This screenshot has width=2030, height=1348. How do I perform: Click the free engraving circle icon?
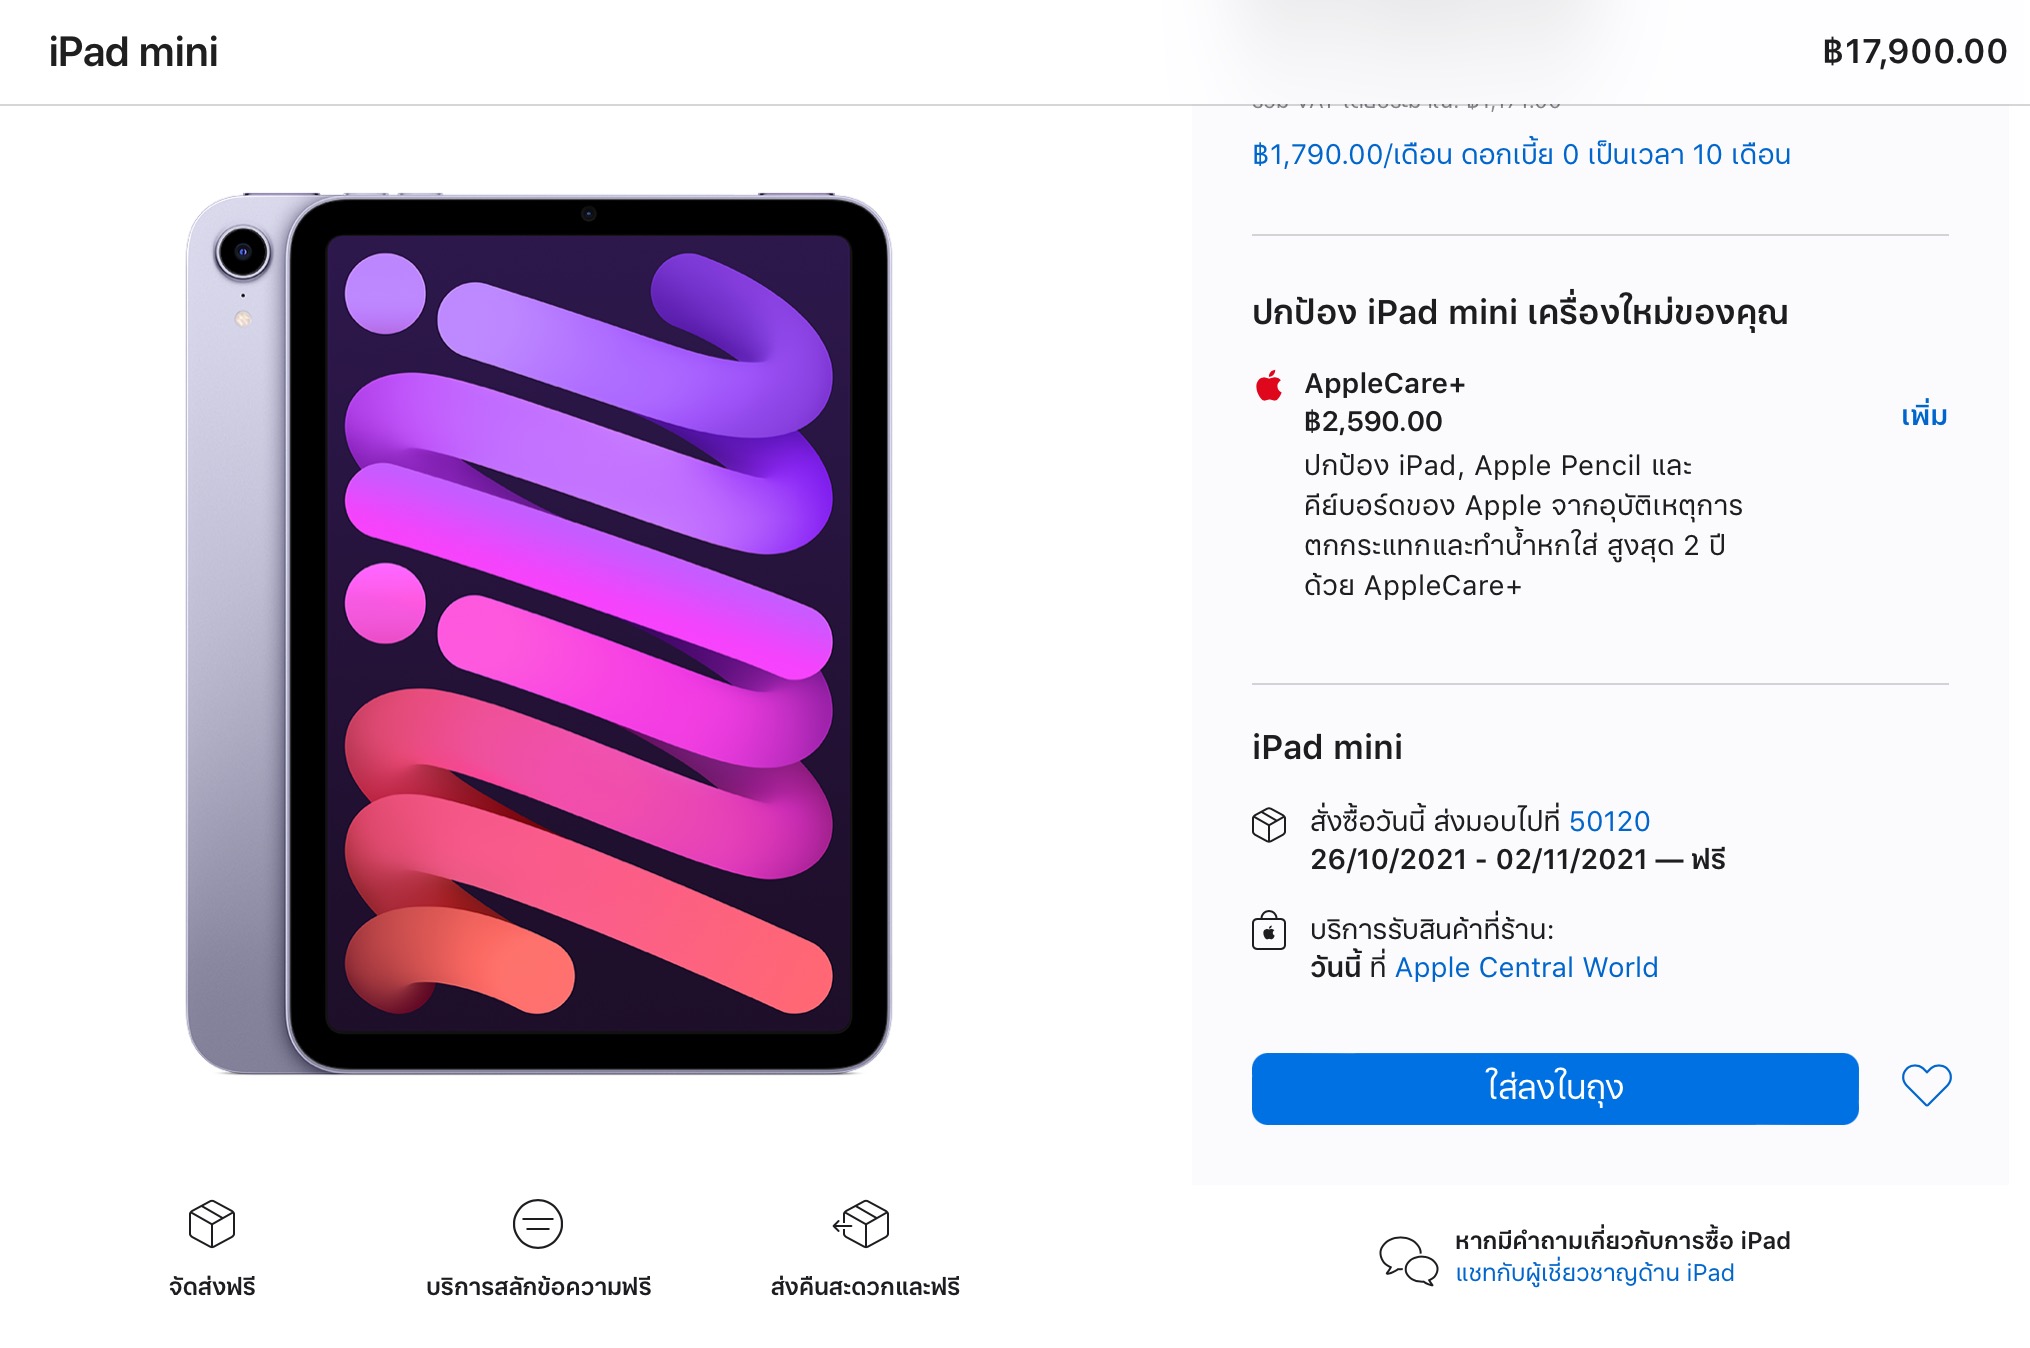(538, 1224)
